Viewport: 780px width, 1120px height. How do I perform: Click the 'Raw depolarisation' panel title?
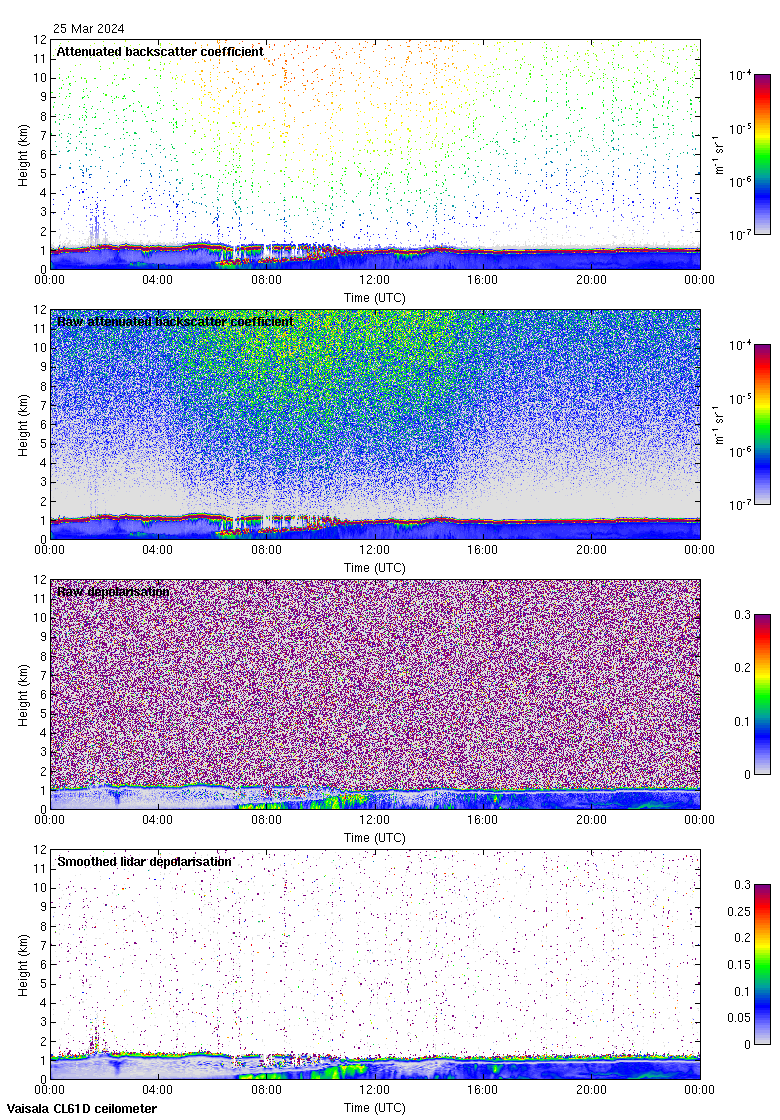113,591
